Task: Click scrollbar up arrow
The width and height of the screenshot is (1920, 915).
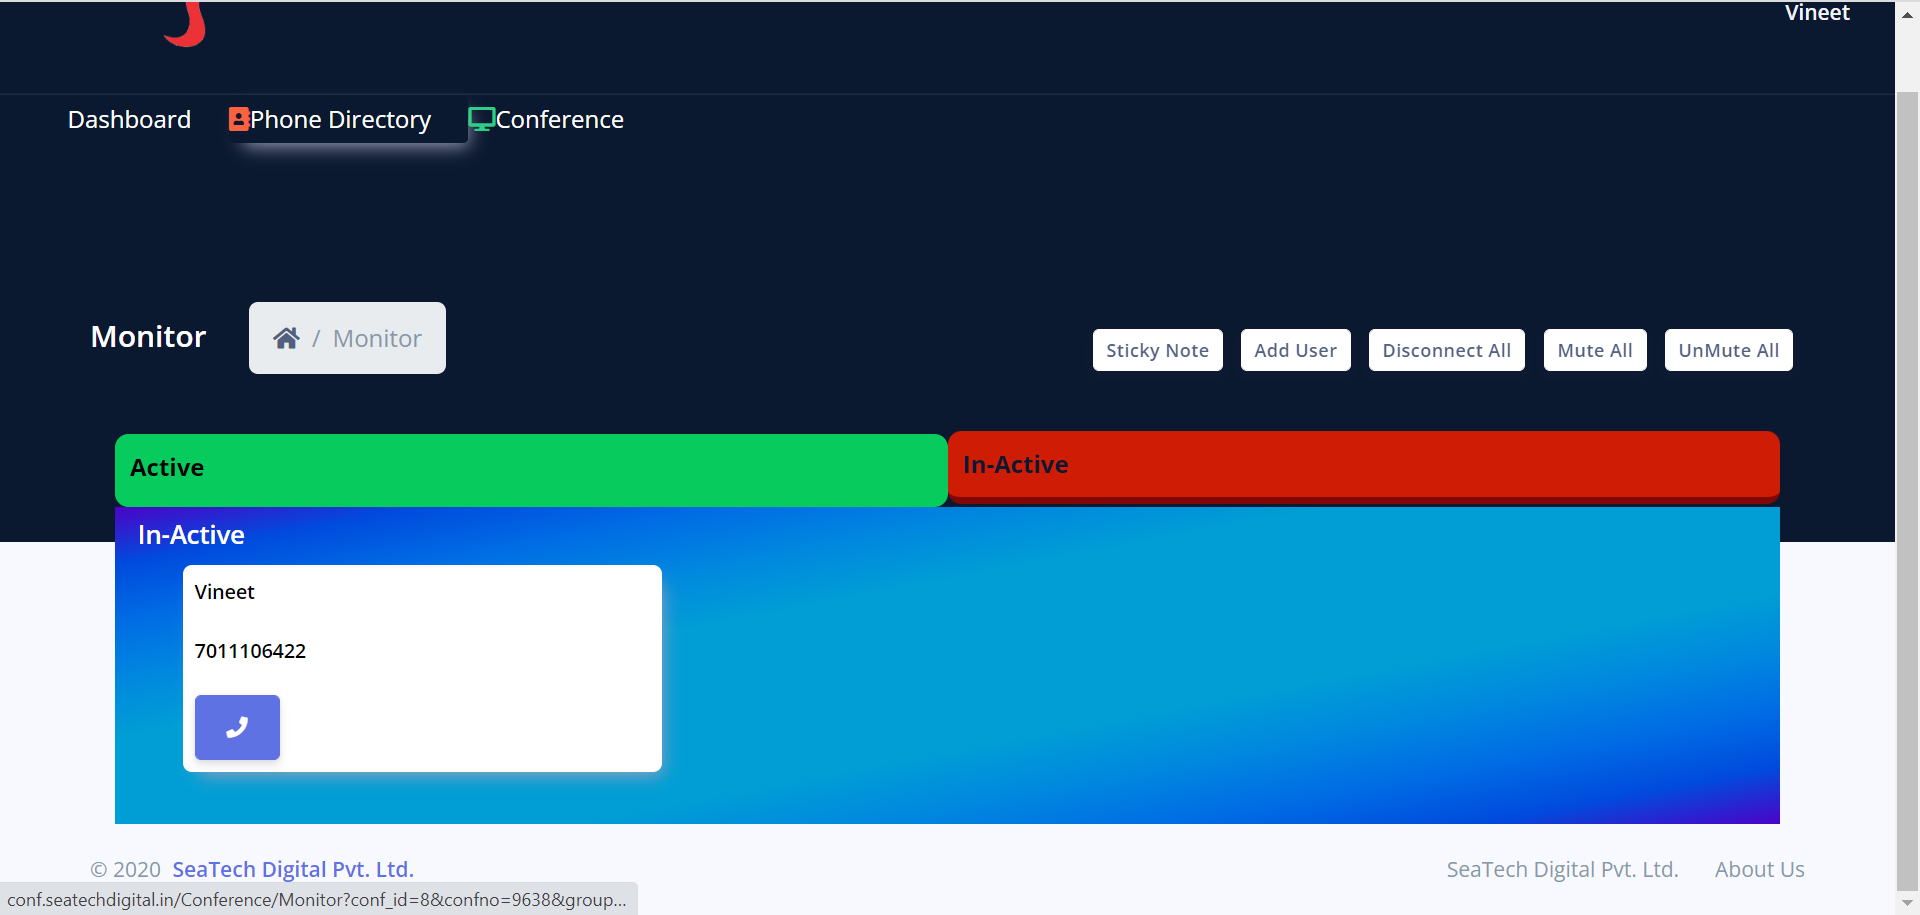Action: (1907, 15)
